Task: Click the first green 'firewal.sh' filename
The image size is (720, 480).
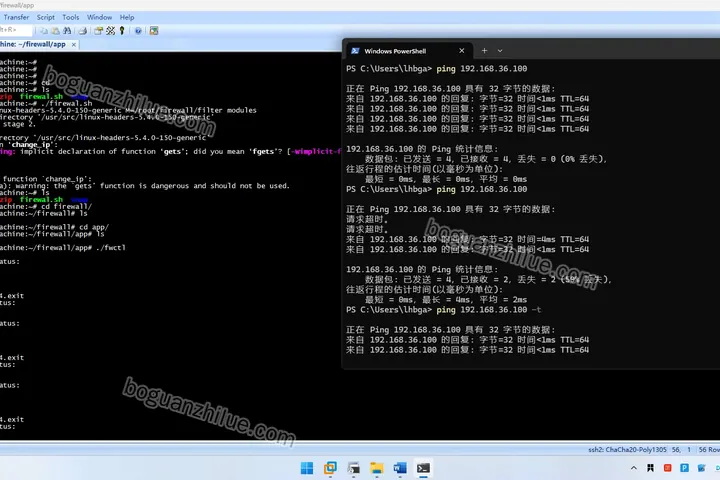Action: click(x=41, y=96)
